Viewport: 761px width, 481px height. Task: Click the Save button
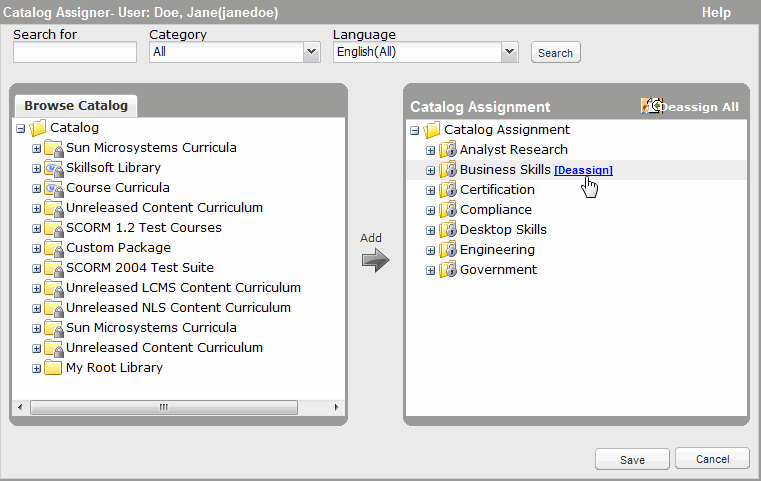632,459
